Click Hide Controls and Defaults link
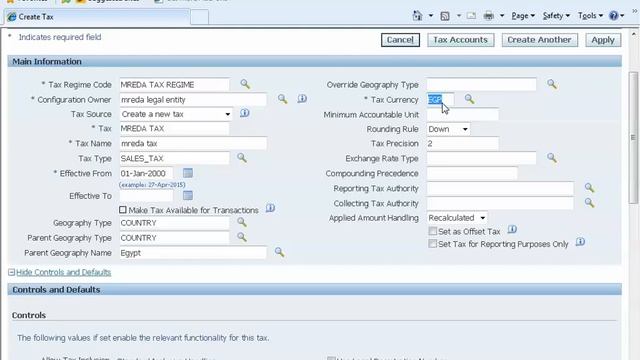 tap(64, 272)
